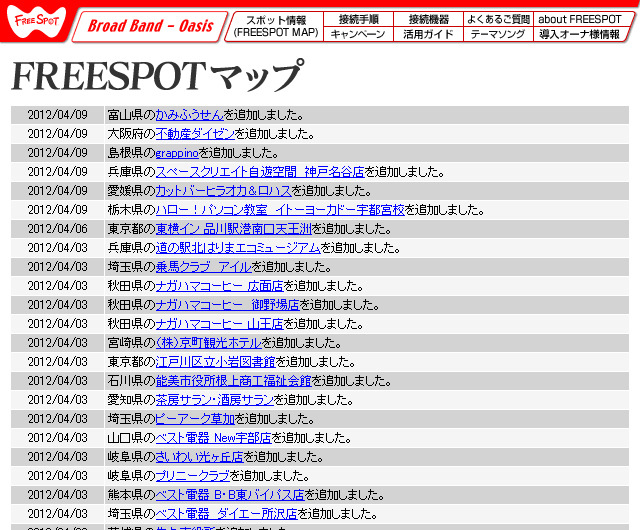This screenshot has height=530, width=640.
Task: Click date 2012/04/06 in 東京都 東横イン row
Action: (58, 229)
